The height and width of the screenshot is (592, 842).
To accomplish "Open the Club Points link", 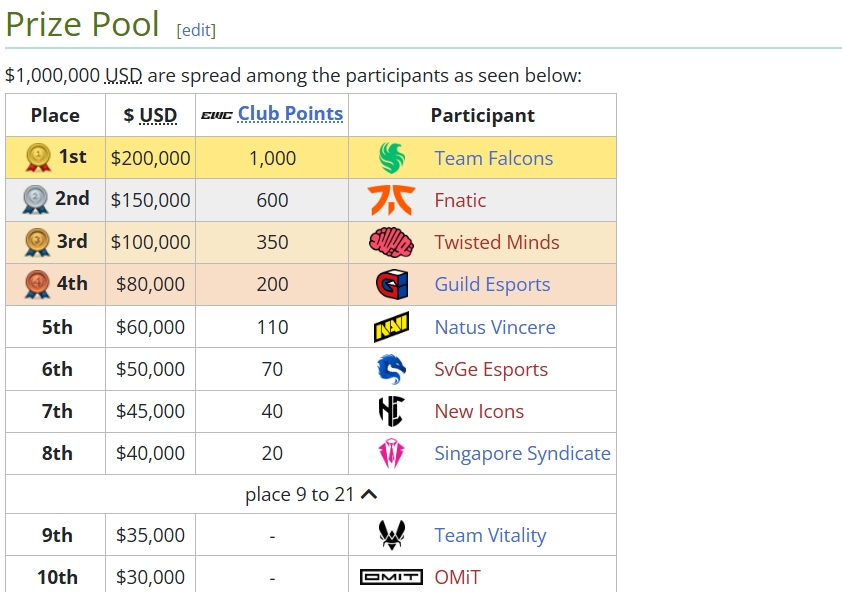I will tap(290, 113).
